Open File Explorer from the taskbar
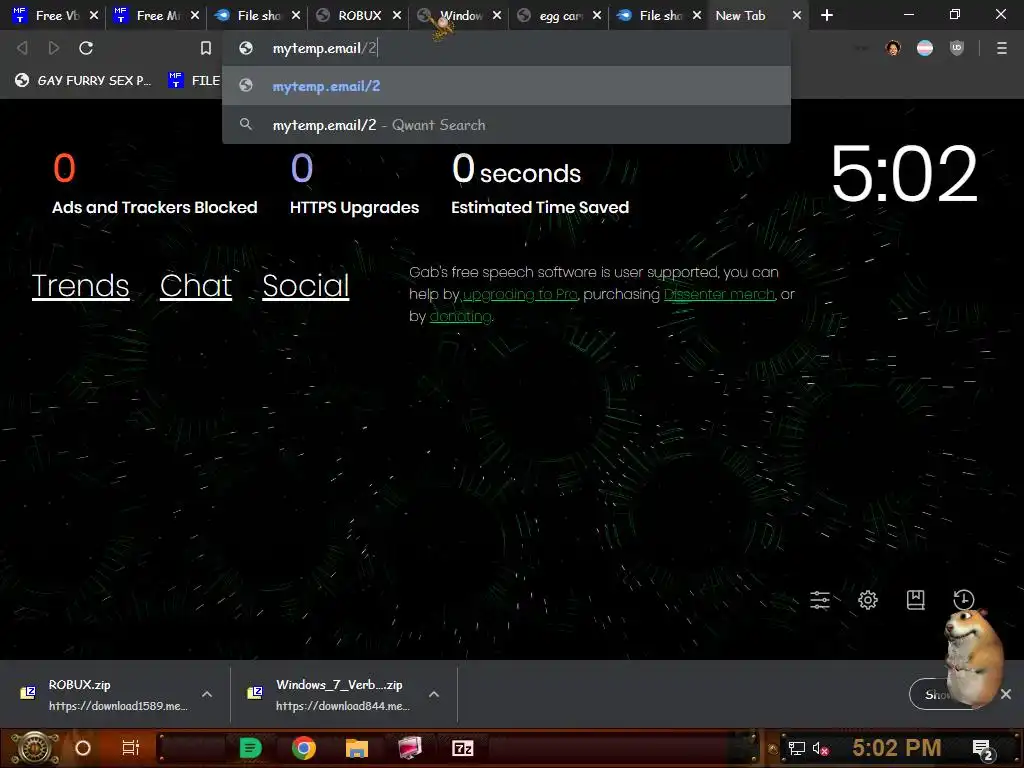This screenshot has width=1024, height=768. [x=357, y=748]
